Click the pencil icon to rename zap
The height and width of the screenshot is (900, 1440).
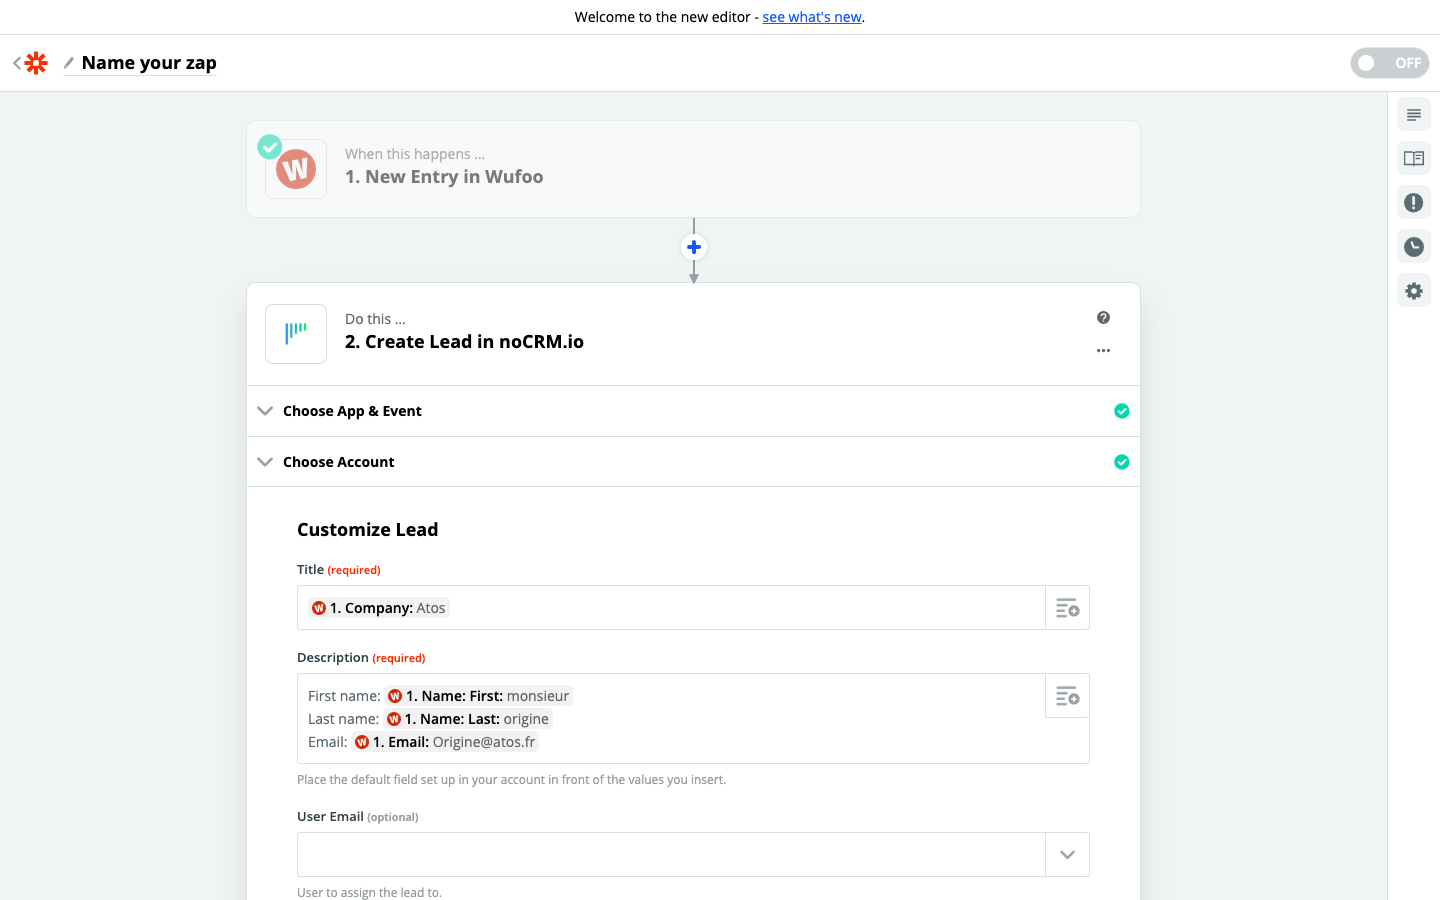pyautogui.click(x=69, y=63)
